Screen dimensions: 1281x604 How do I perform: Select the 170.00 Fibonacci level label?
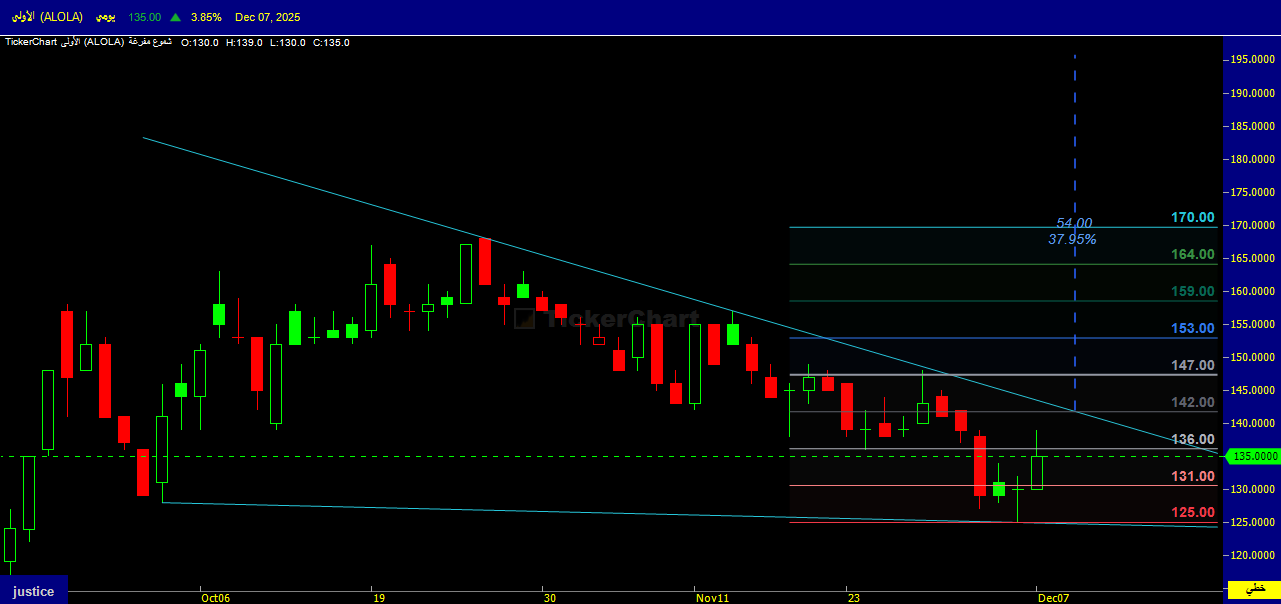[1192, 217]
